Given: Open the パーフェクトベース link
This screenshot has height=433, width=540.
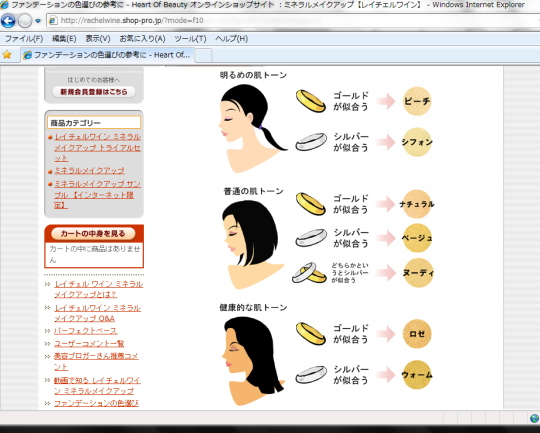Looking at the screenshot, I should coord(85,331).
